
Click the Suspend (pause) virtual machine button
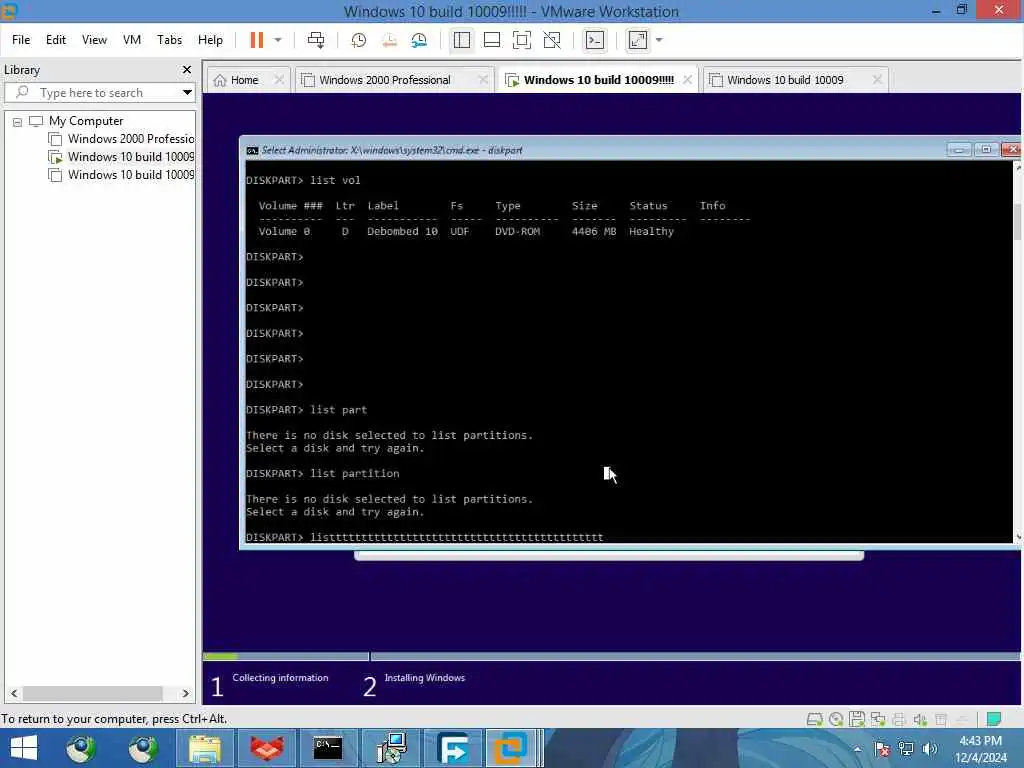pos(257,40)
